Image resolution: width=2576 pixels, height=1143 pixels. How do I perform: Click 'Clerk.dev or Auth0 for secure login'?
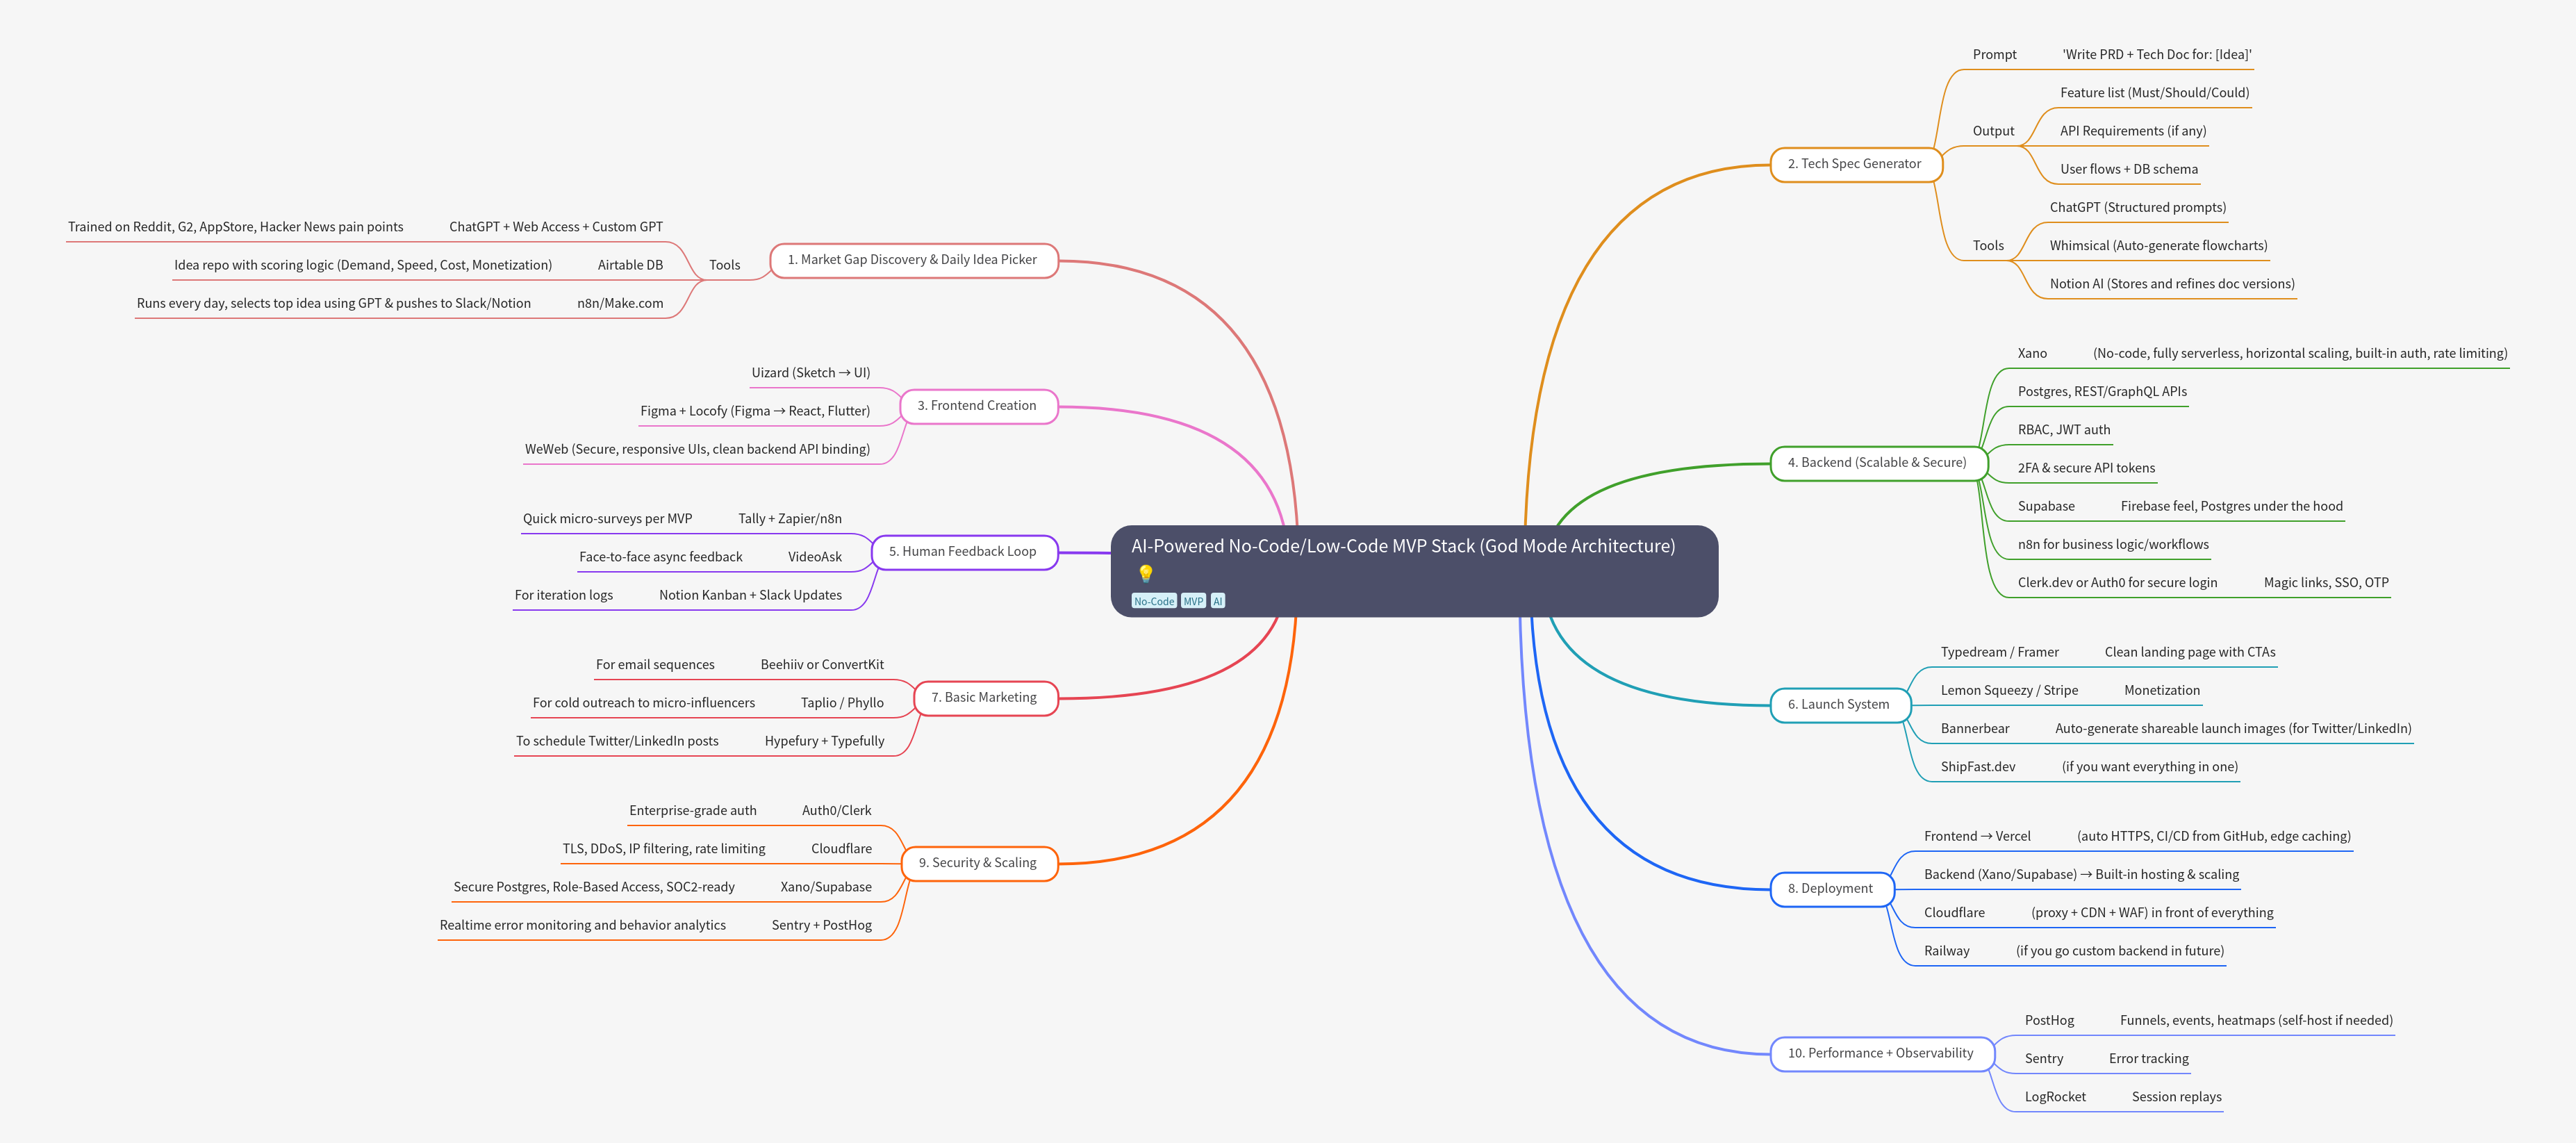pyautogui.click(x=2117, y=583)
